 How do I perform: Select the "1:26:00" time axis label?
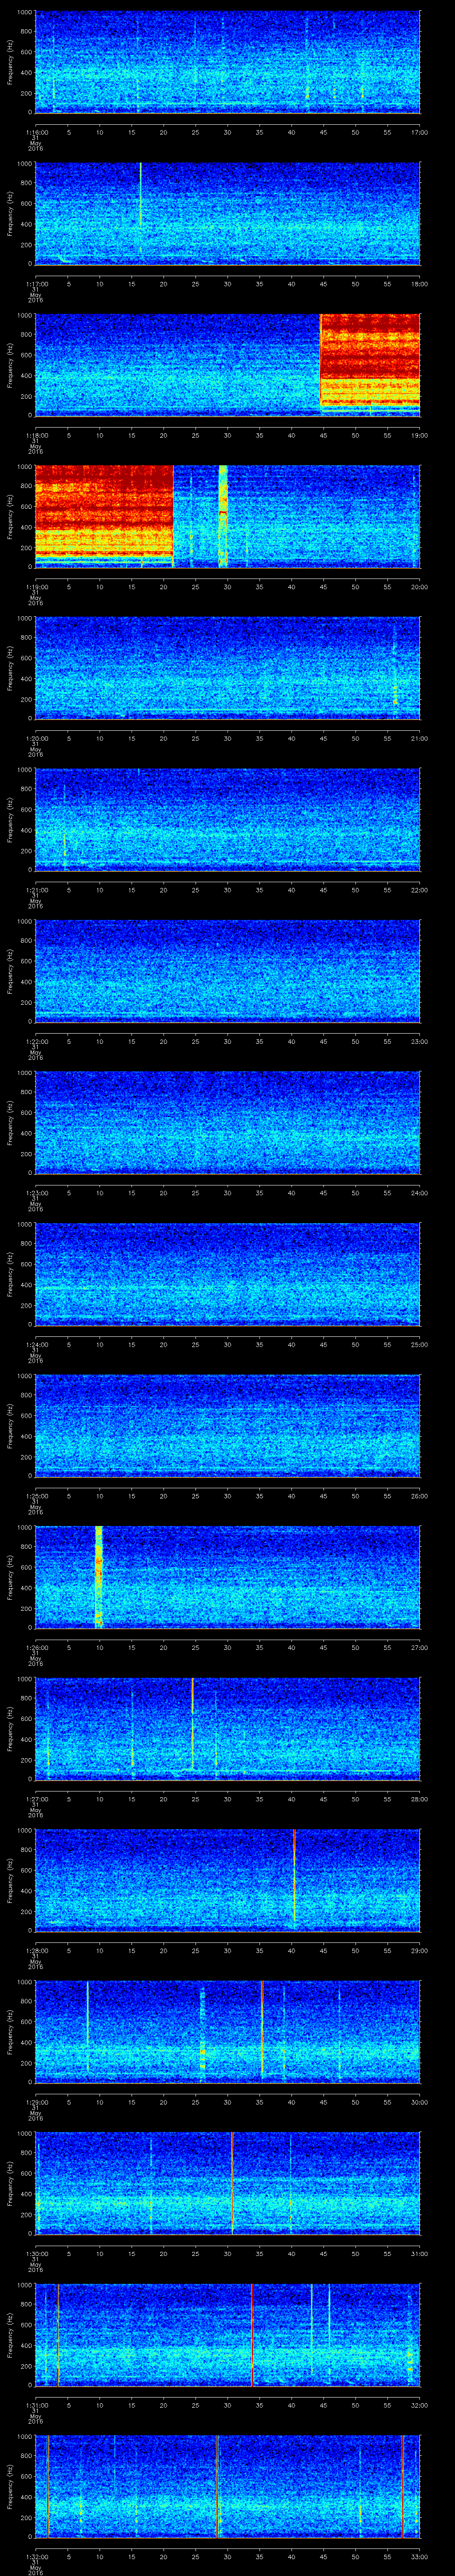coord(36,1647)
